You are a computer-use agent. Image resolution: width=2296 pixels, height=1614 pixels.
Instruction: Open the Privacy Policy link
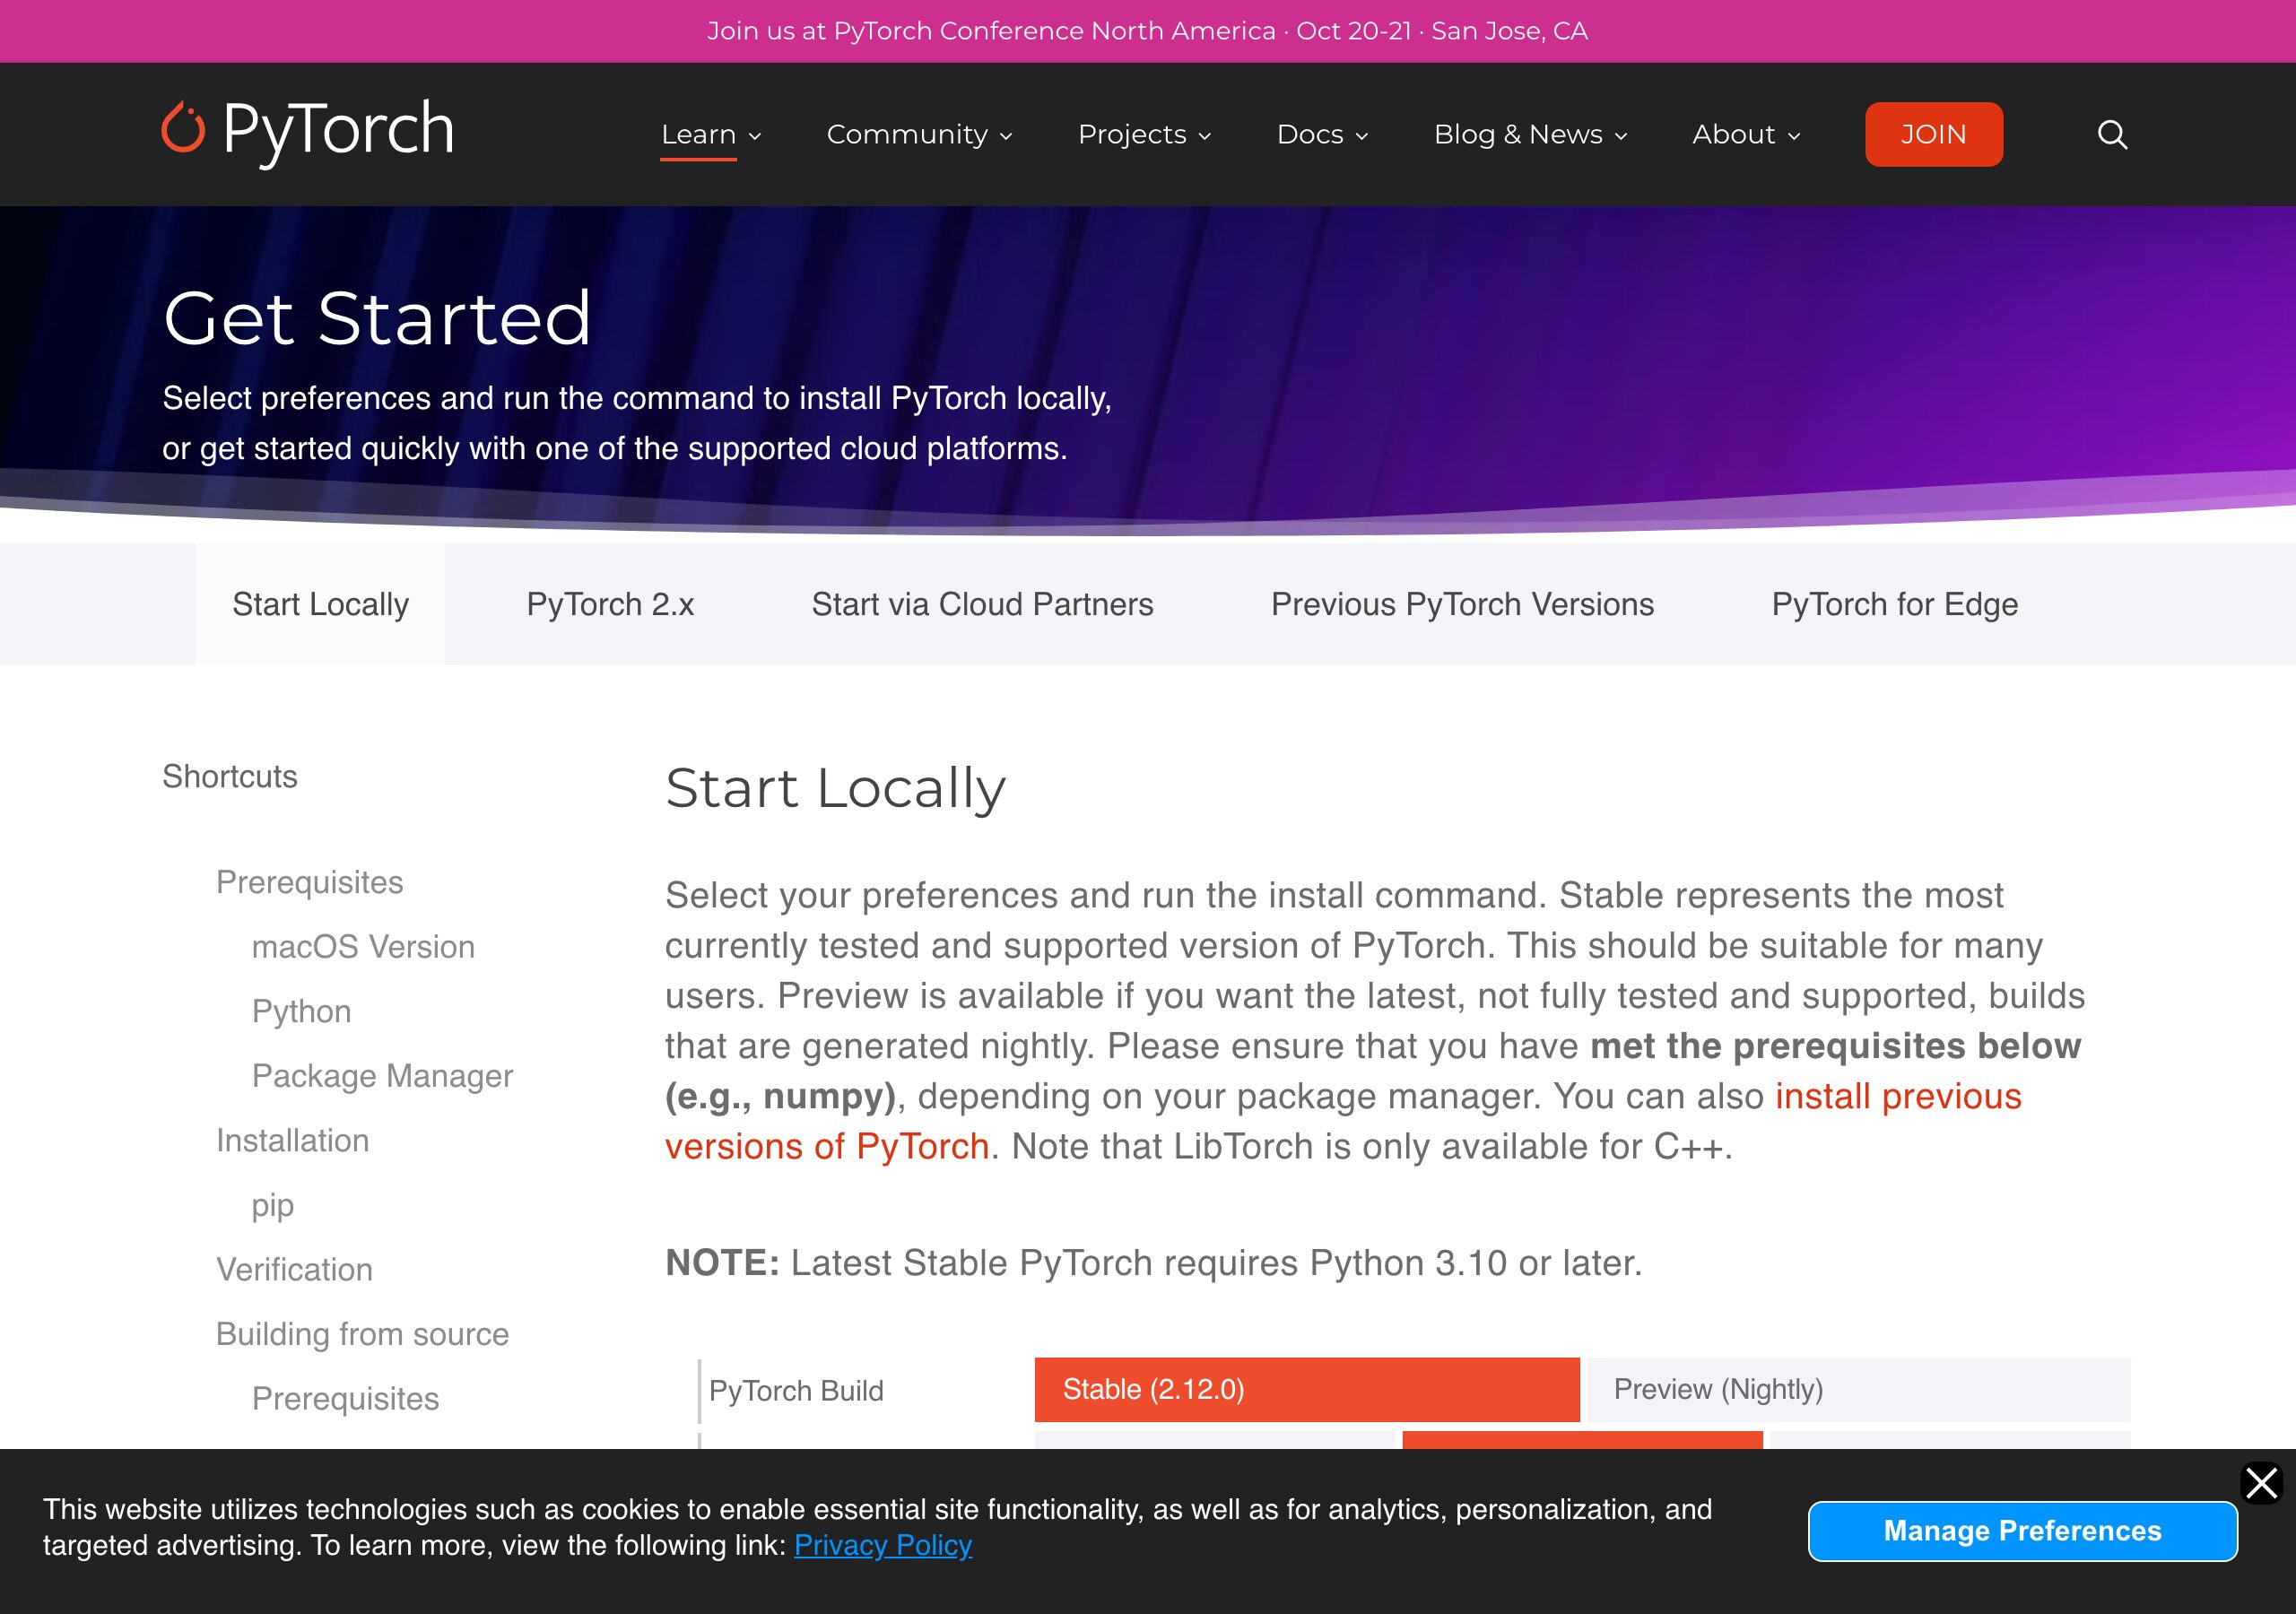882,1545
